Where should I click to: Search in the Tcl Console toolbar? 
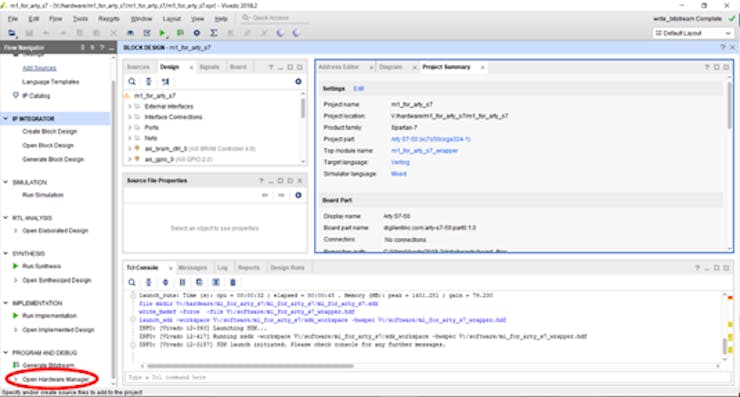pos(132,282)
